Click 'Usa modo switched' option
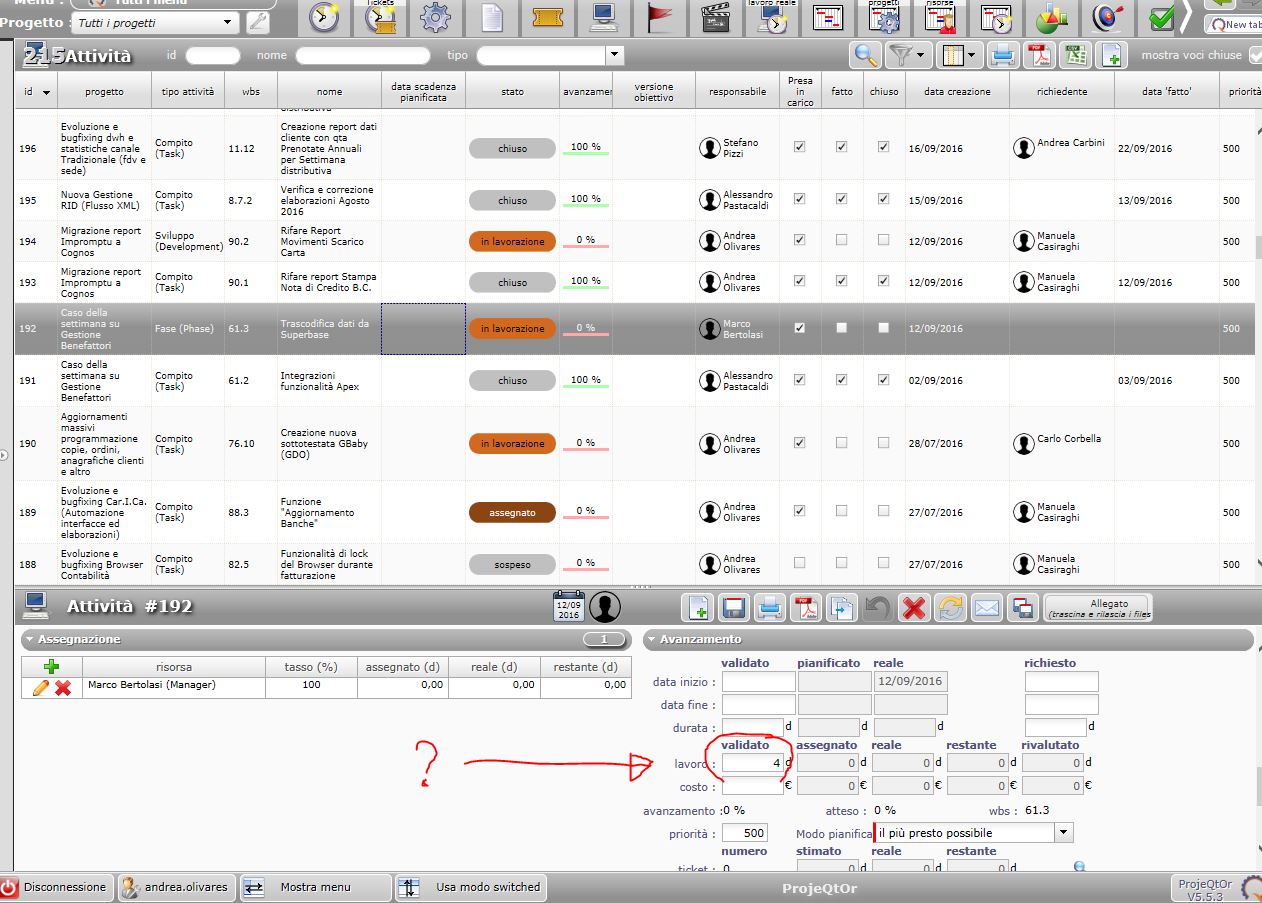 click(487, 887)
